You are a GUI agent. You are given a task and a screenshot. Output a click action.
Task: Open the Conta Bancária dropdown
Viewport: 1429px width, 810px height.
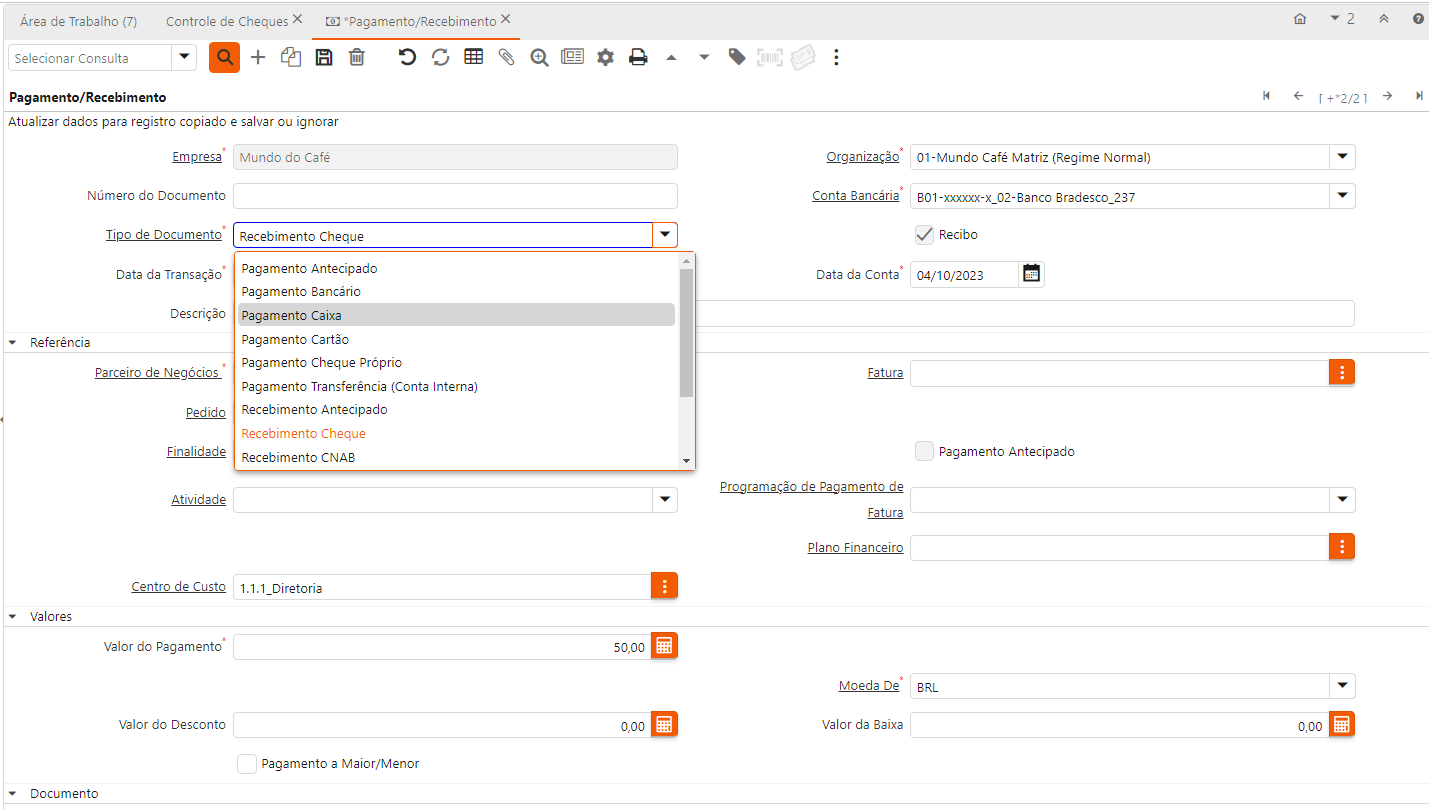(1342, 197)
